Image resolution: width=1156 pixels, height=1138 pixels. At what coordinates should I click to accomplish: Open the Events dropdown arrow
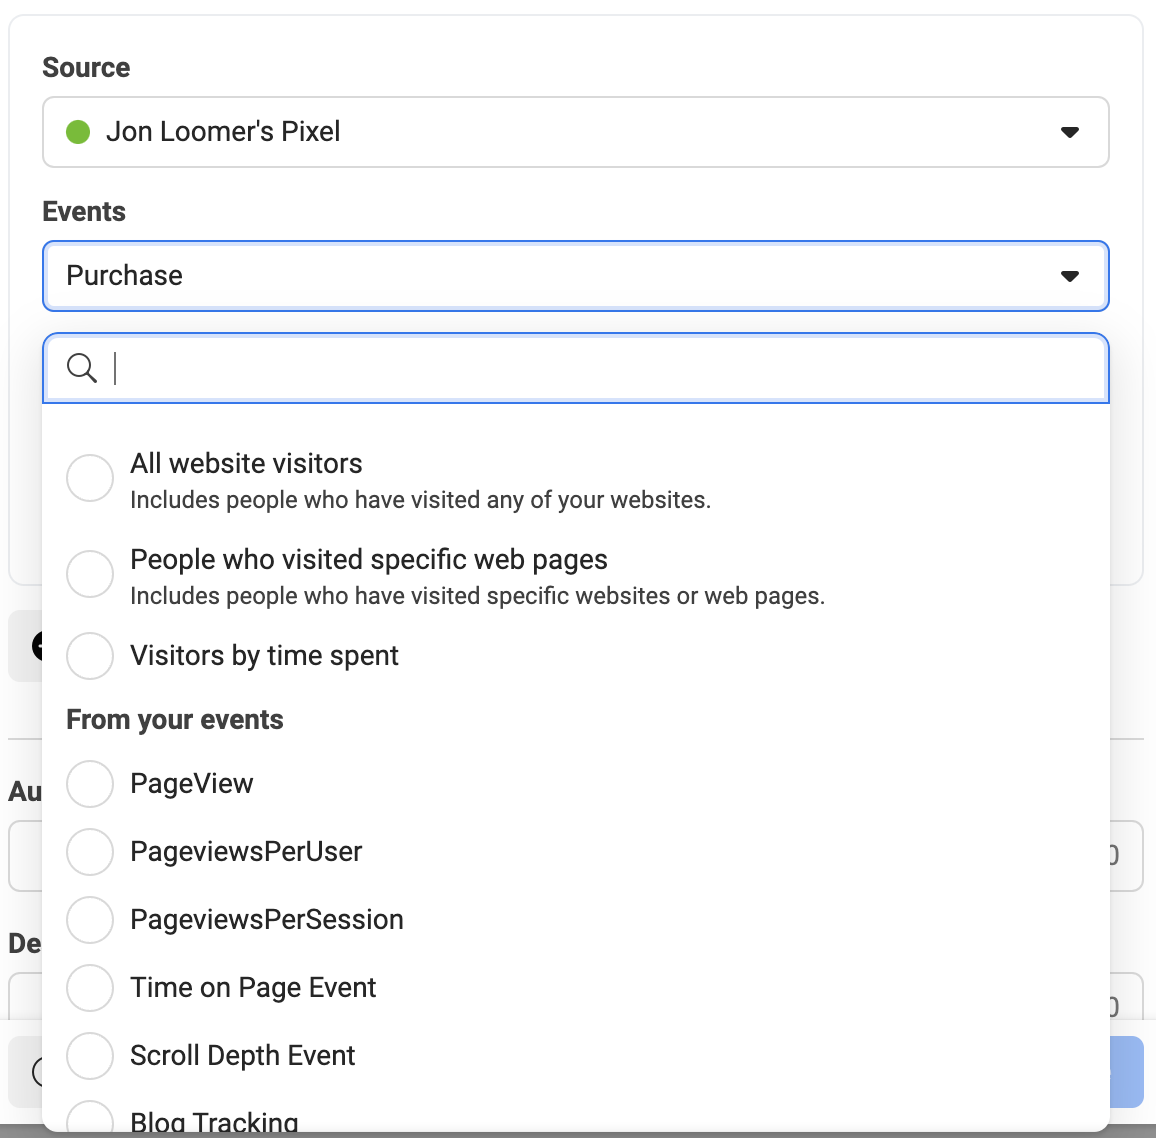click(x=1070, y=276)
